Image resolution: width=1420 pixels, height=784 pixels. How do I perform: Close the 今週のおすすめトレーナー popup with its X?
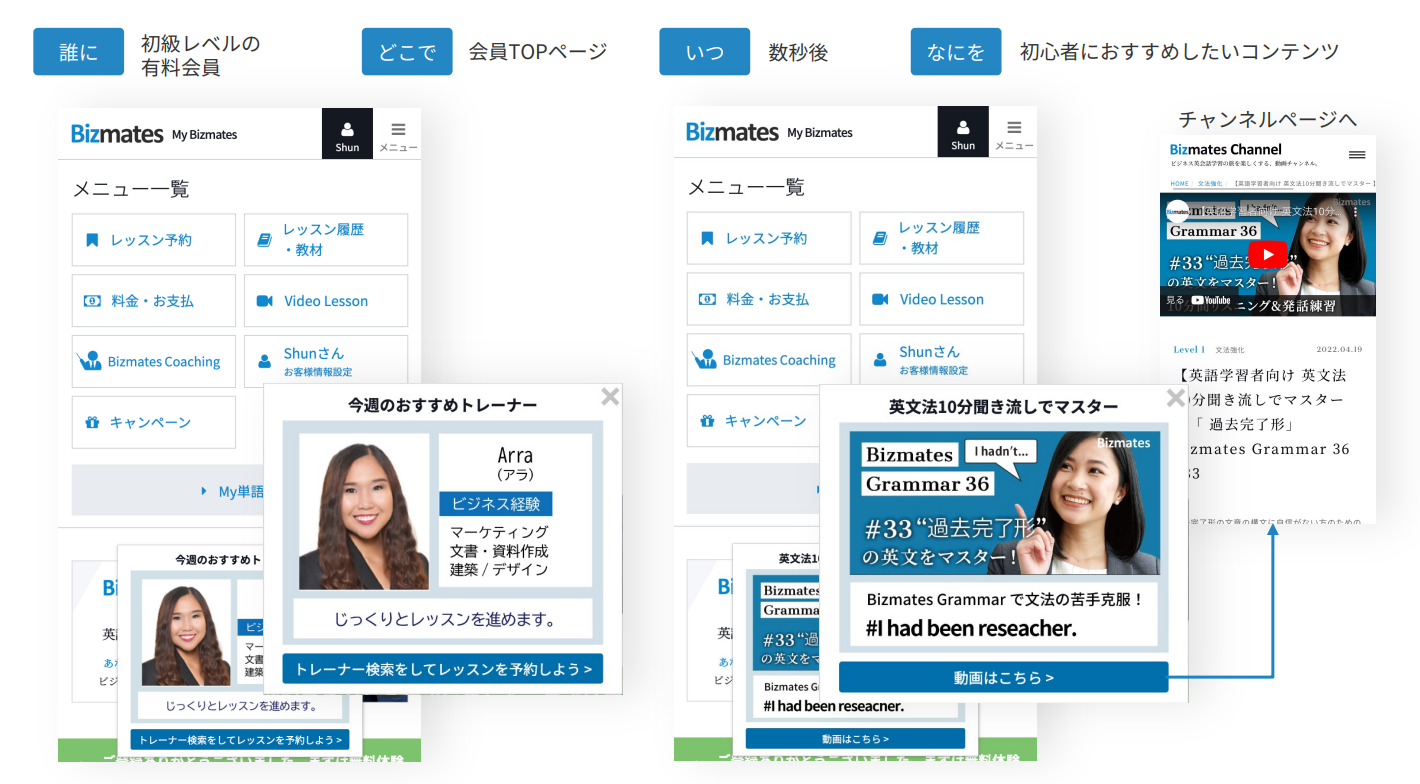click(610, 397)
